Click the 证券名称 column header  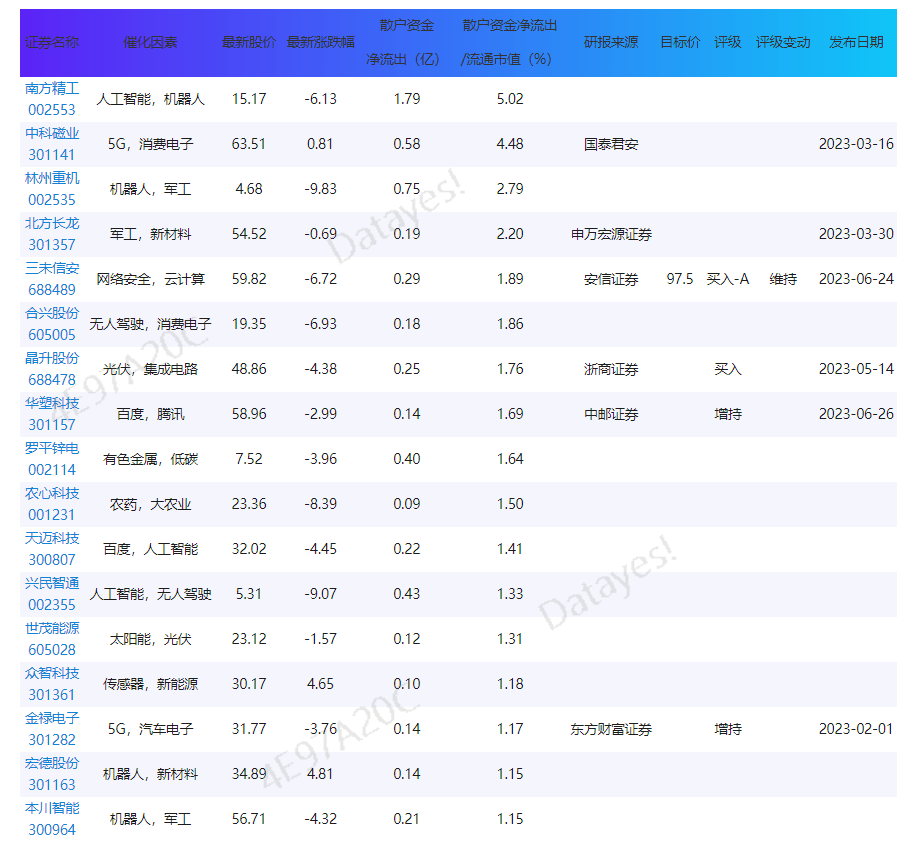click(52, 42)
